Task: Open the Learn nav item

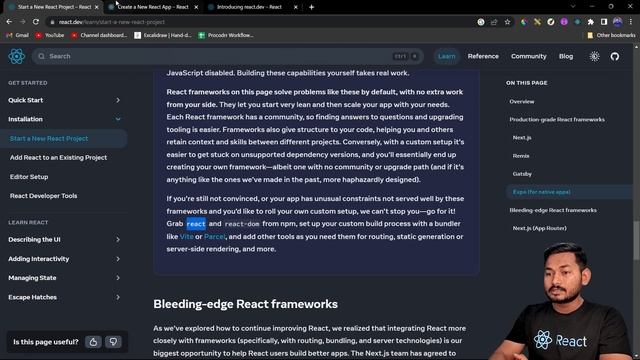Action: pyautogui.click(x=446, y=56)
